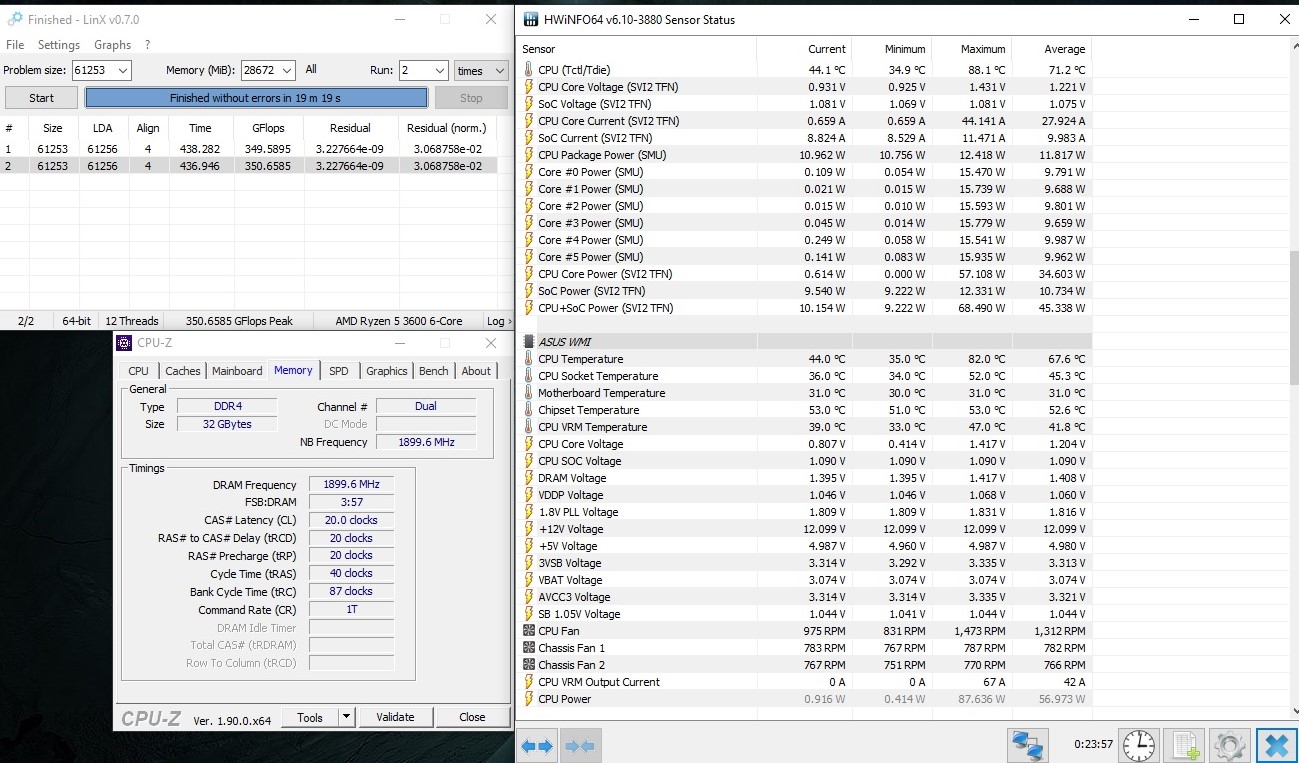This screenshot has width=1299, height=763.
Task: Click the CPU-Z Validate button
Action: pos(395,717)
